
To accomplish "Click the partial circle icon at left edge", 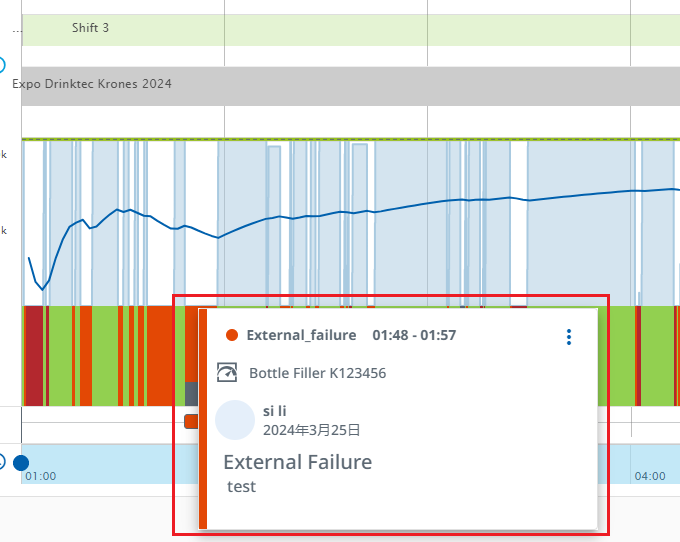I will tap(2, 65).
